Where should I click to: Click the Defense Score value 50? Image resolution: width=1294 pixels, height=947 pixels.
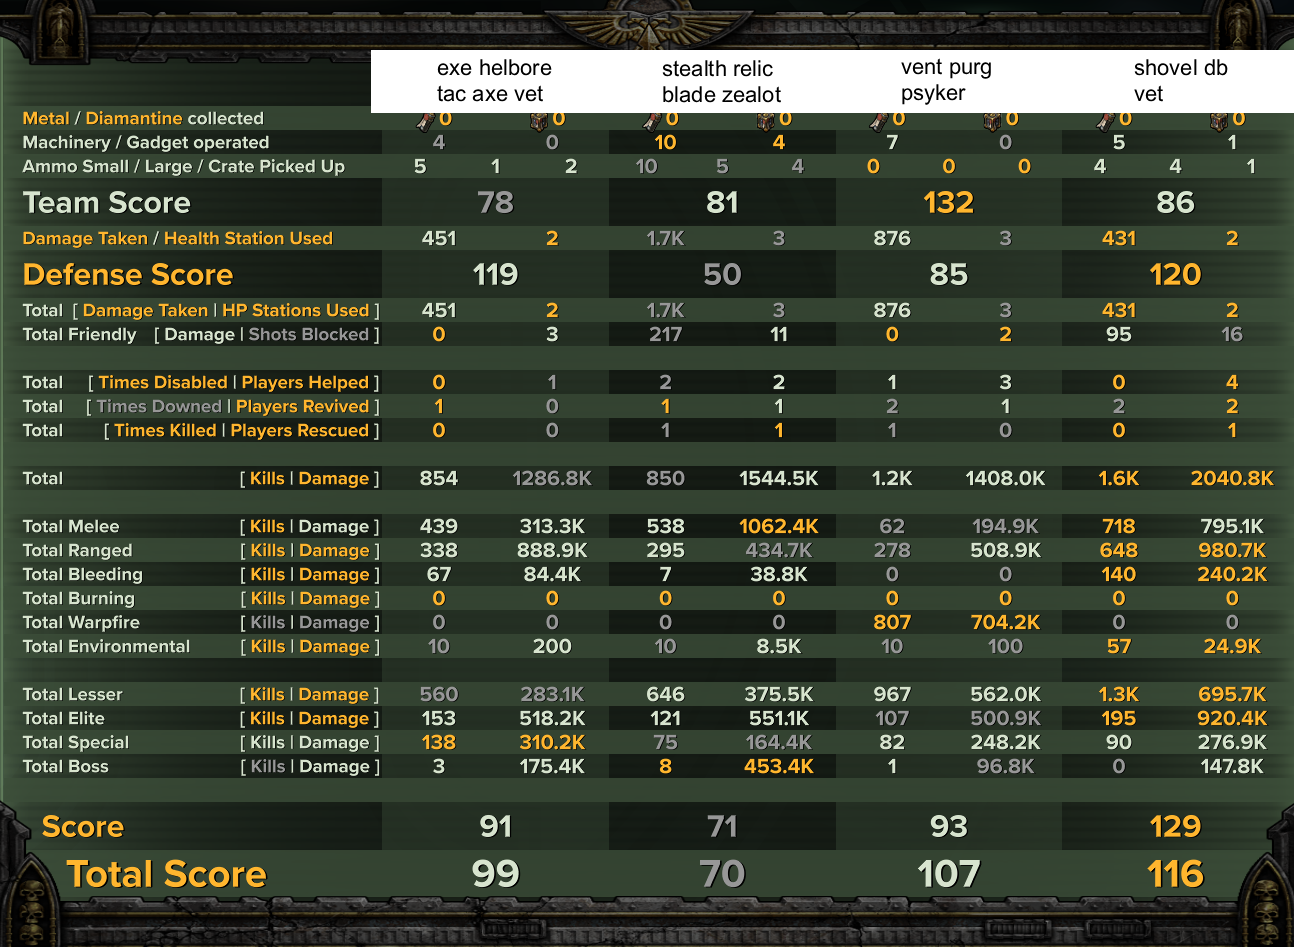[722, 275]
